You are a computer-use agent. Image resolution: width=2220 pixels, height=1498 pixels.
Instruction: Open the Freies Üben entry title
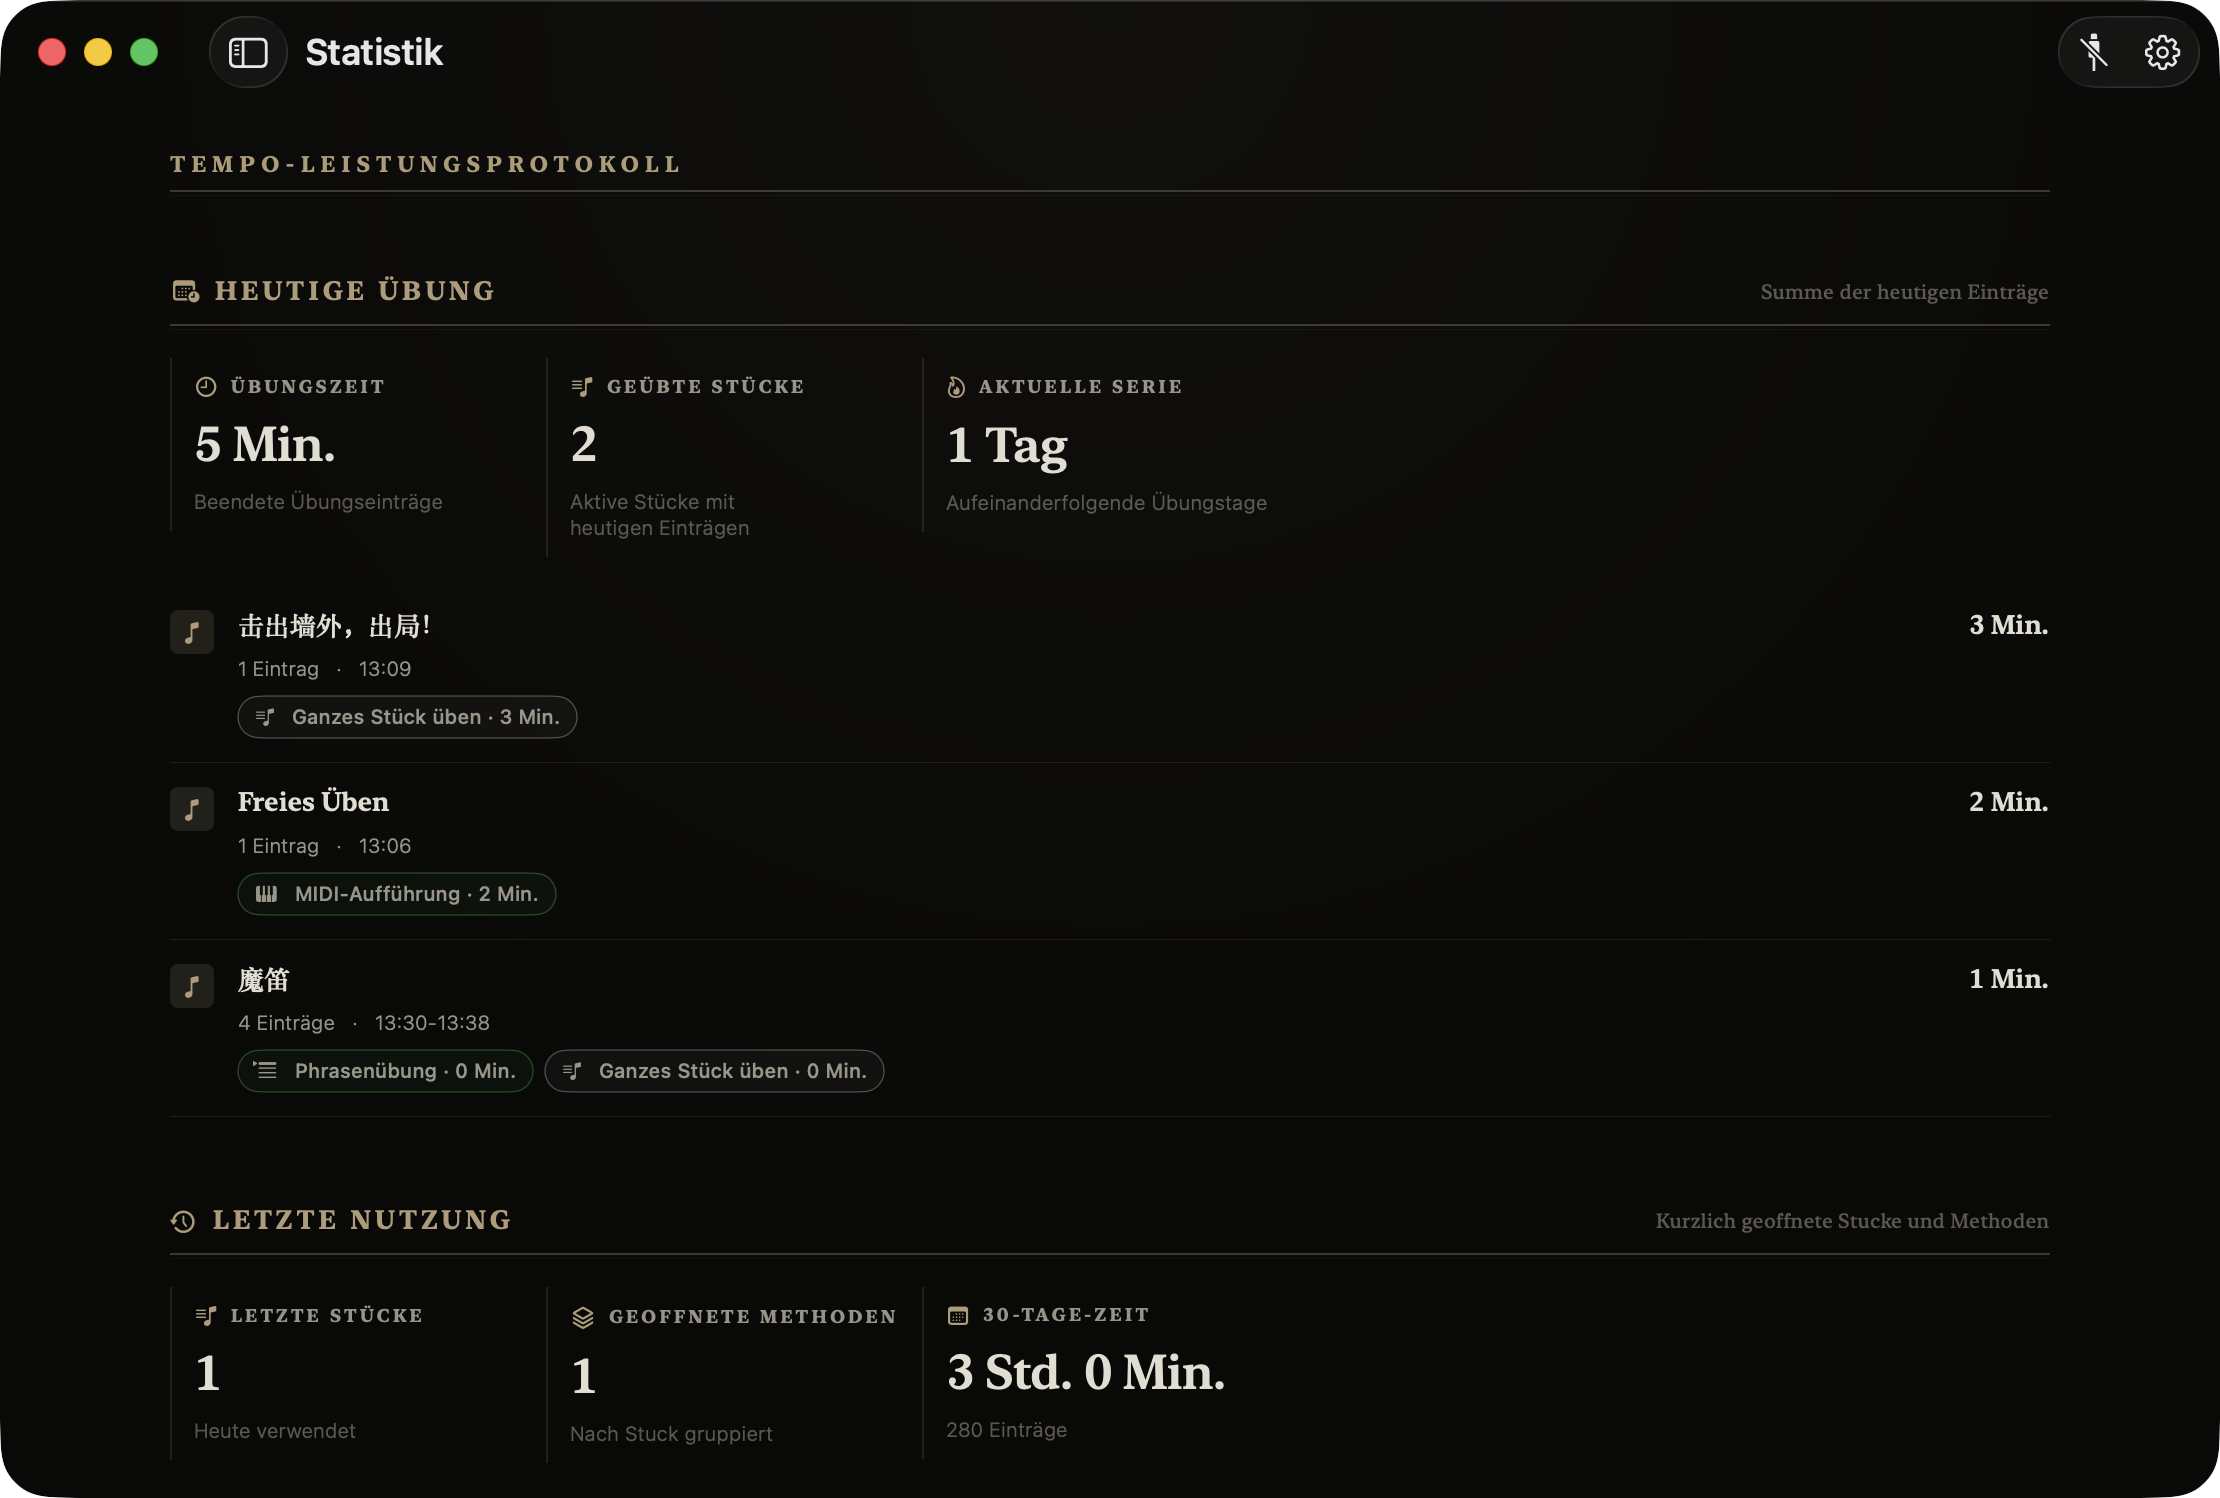click(313, 802)
